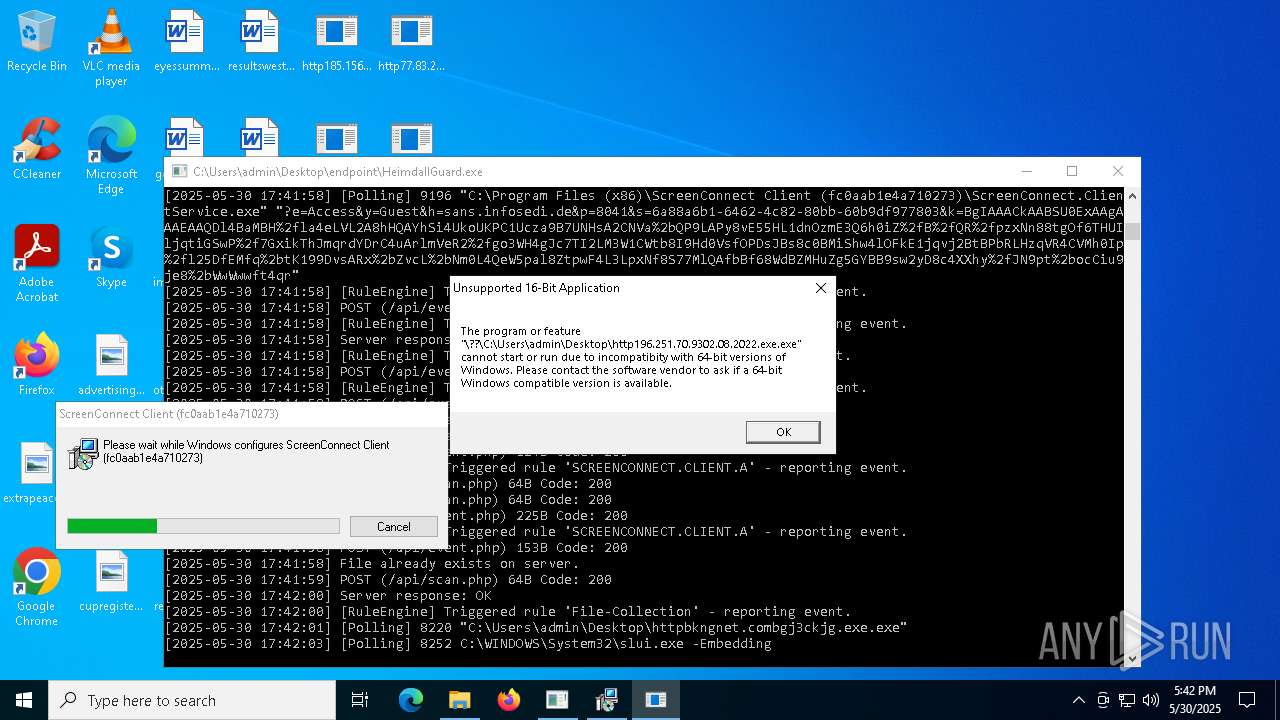The image size is (1280, 720).
Task: Launch Microsoft Edge desktop shortcut
Action: coord(111,155)
